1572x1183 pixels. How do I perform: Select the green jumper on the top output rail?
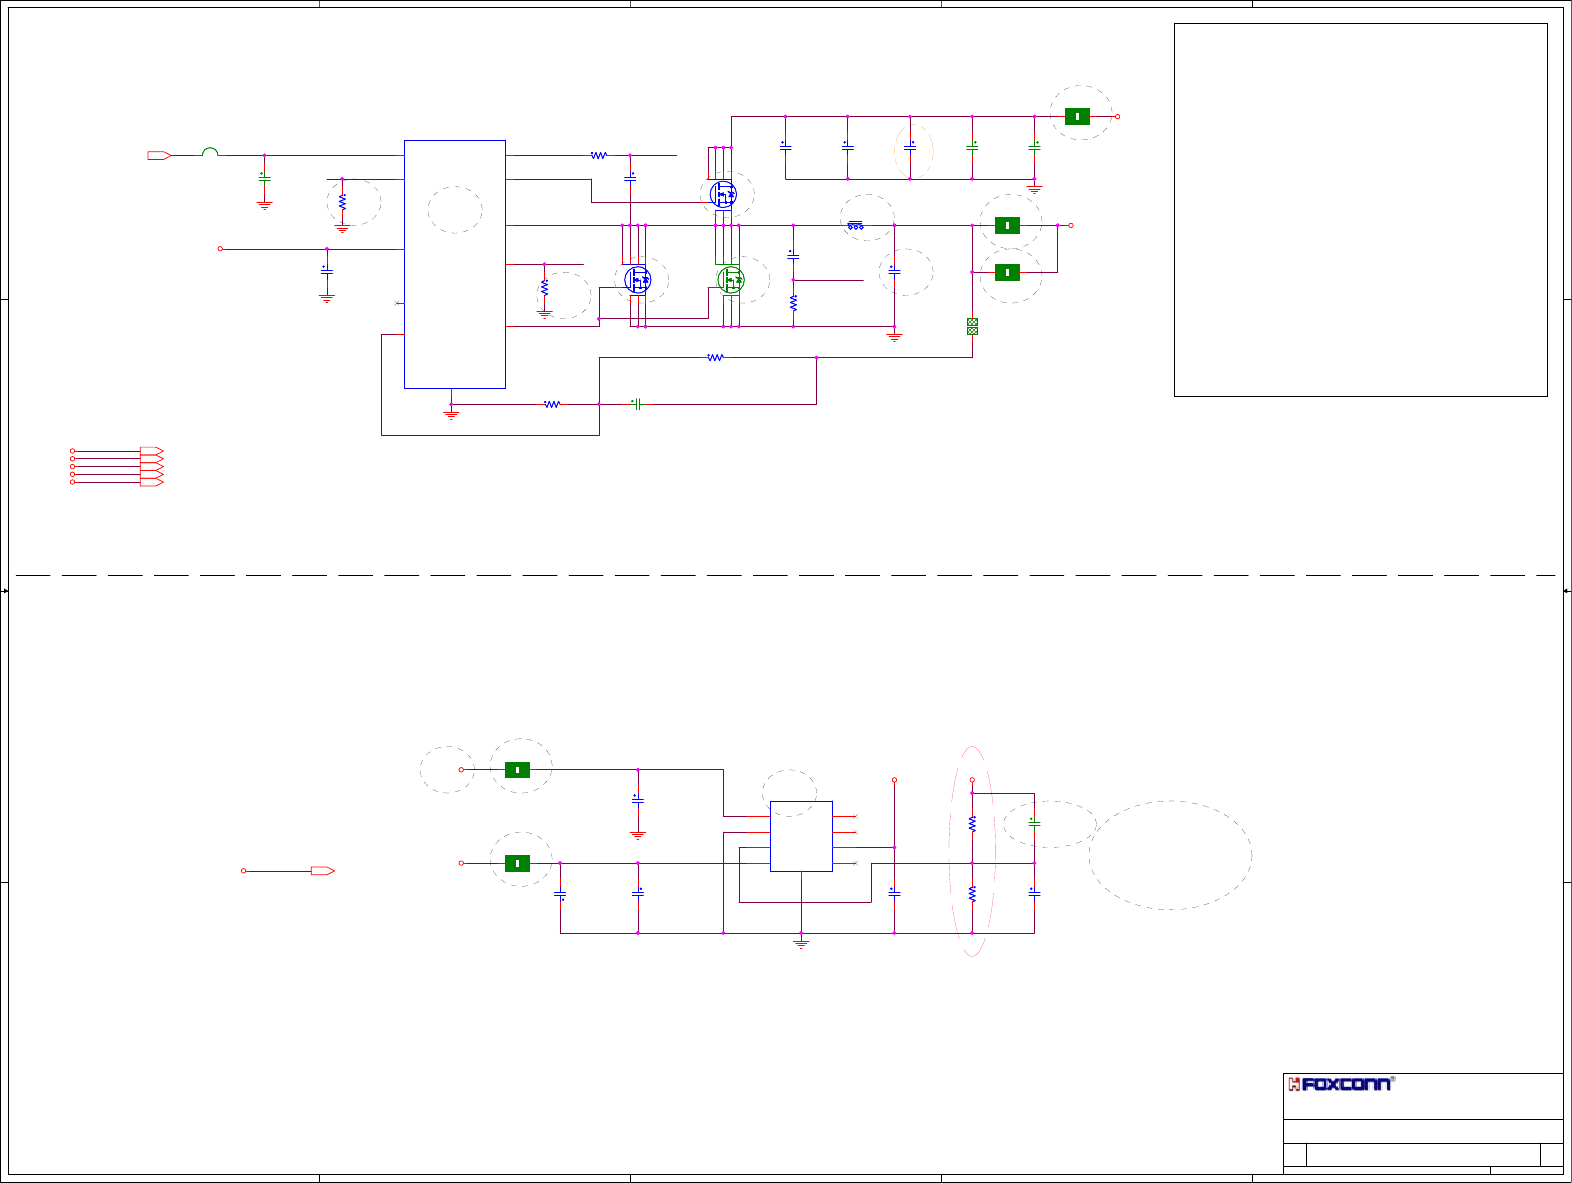(x=1077, y=116)
